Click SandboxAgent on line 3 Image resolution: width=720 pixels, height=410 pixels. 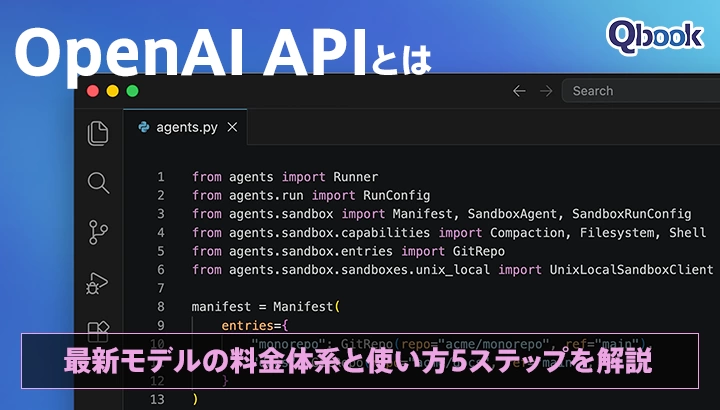[x=512, y=214]
